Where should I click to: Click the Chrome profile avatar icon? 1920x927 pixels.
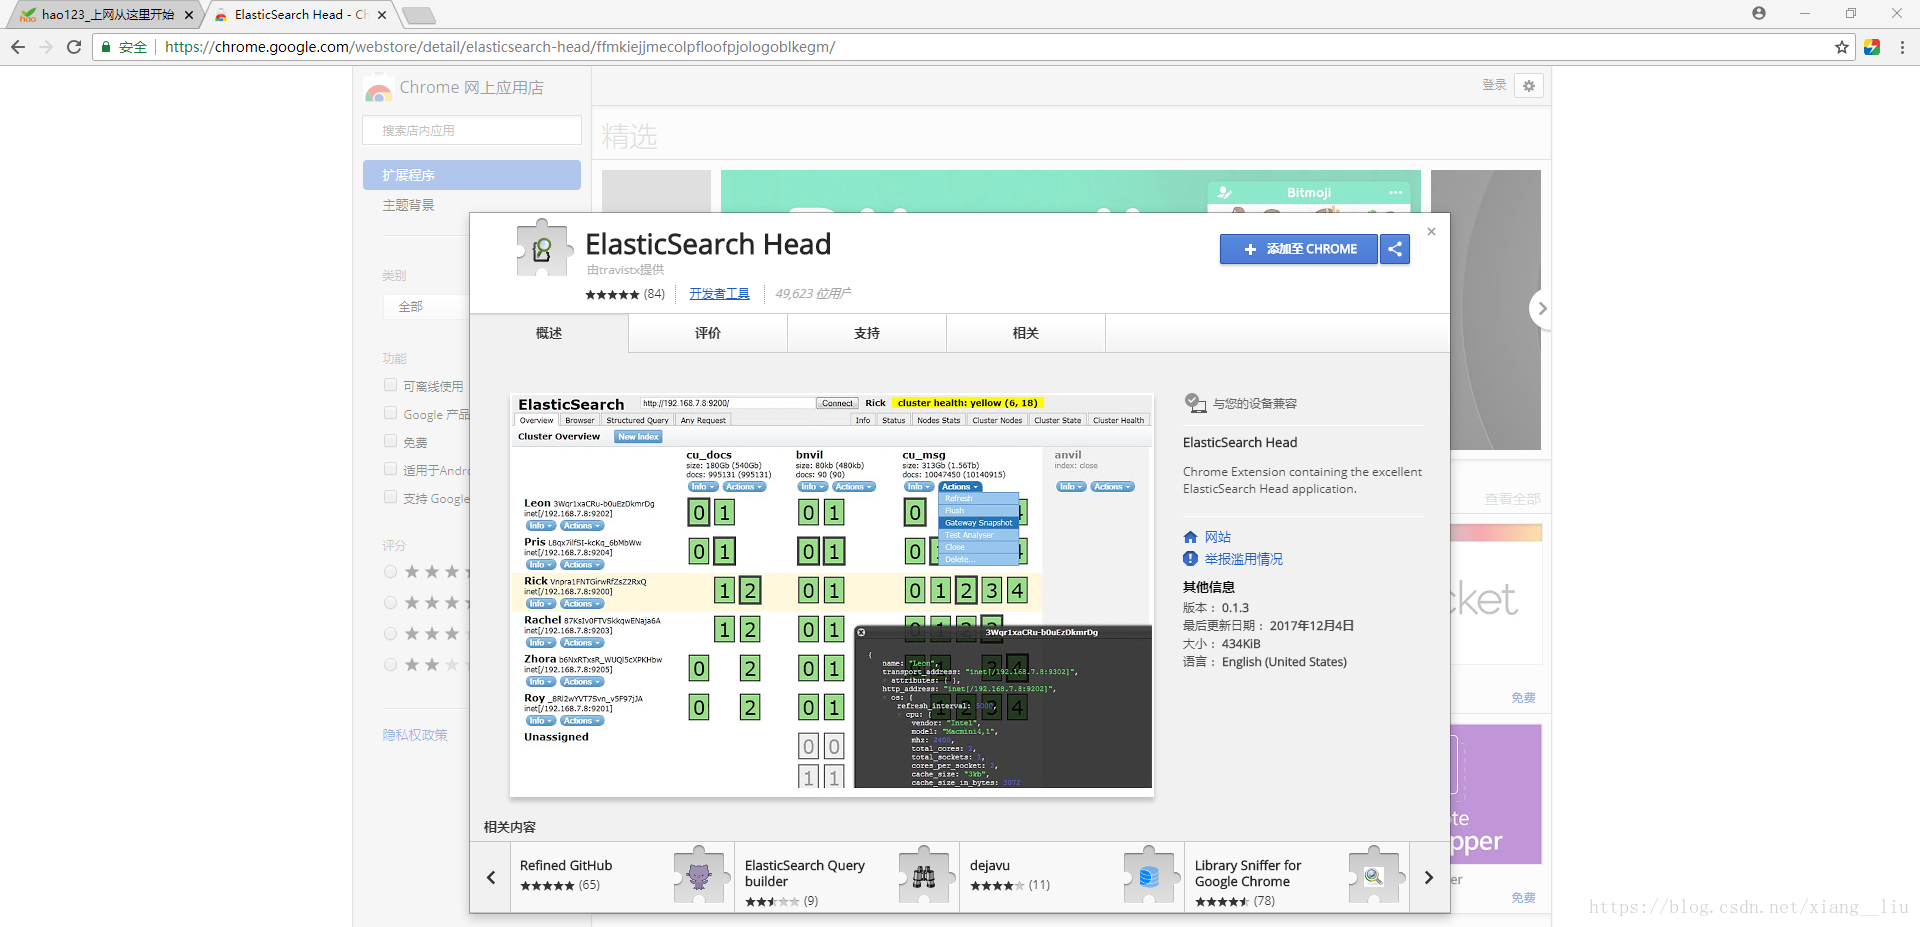coord(1759,13)
